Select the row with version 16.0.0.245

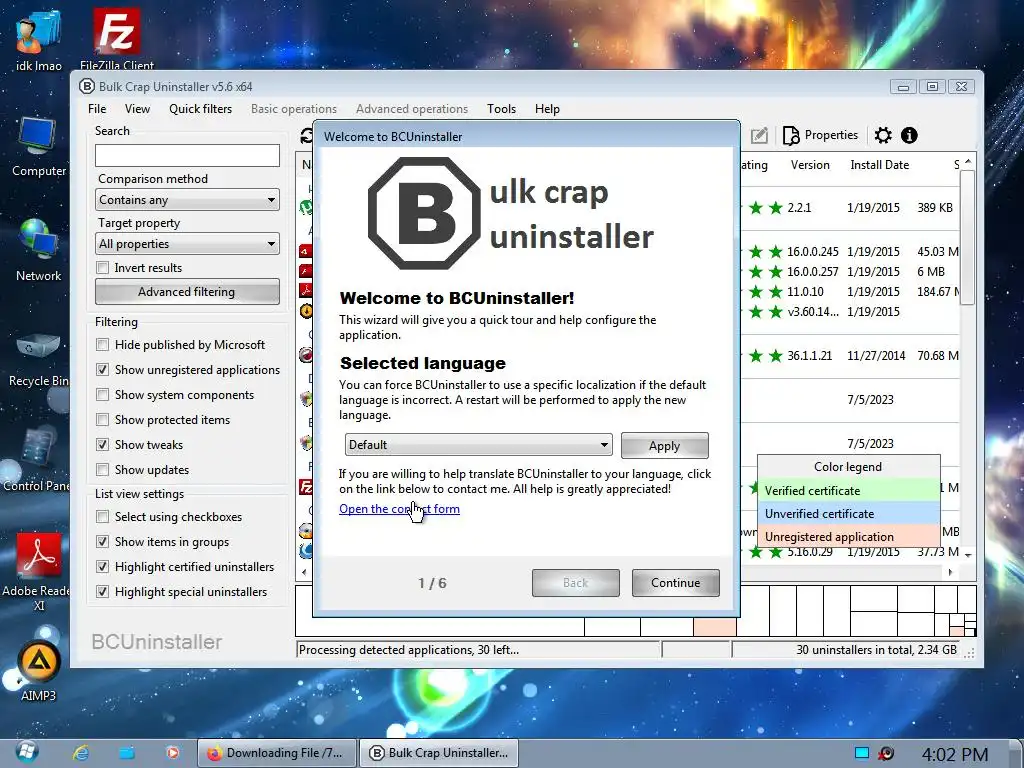[850, 251]
